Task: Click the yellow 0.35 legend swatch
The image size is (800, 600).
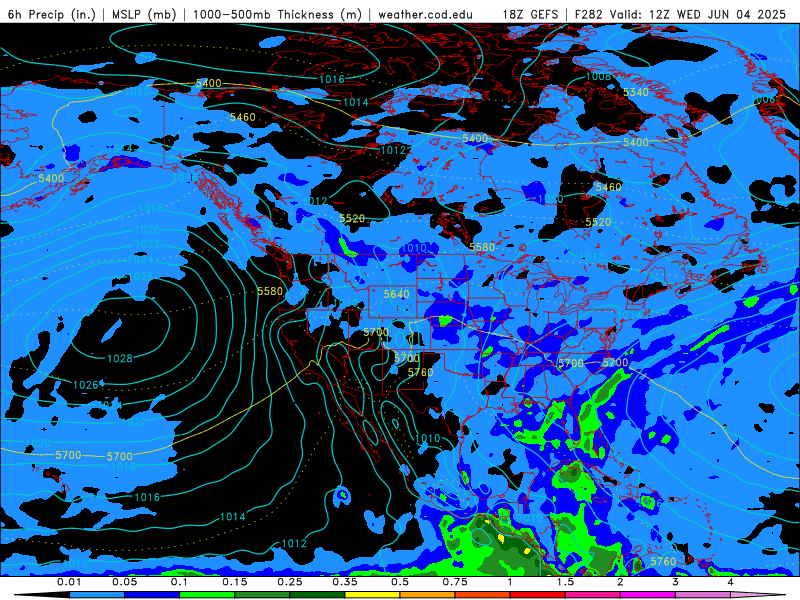Action: tap(372, 595)
